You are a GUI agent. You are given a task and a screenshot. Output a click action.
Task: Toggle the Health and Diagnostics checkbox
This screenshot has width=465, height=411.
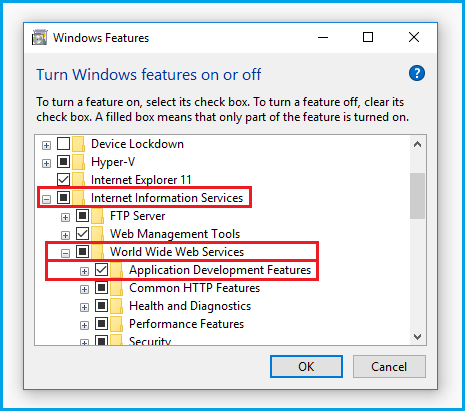tap(101, 306)
